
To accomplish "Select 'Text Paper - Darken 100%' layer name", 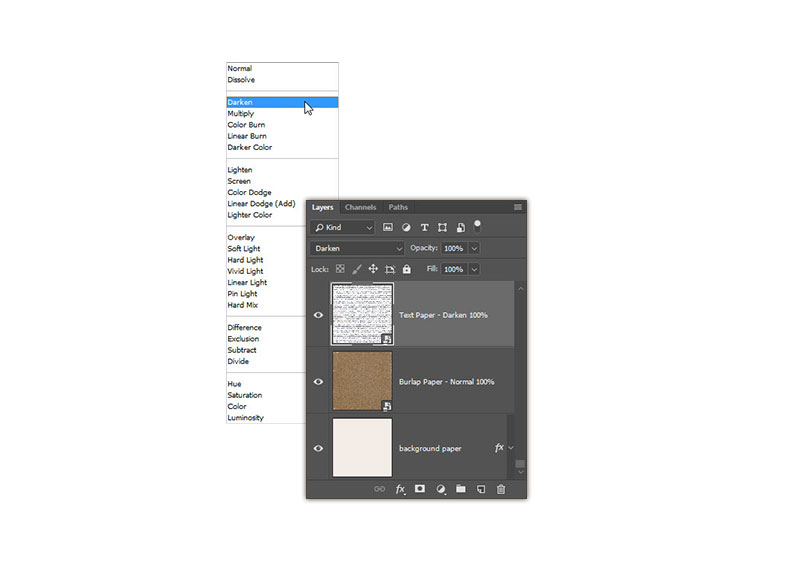I will (443, 315).
